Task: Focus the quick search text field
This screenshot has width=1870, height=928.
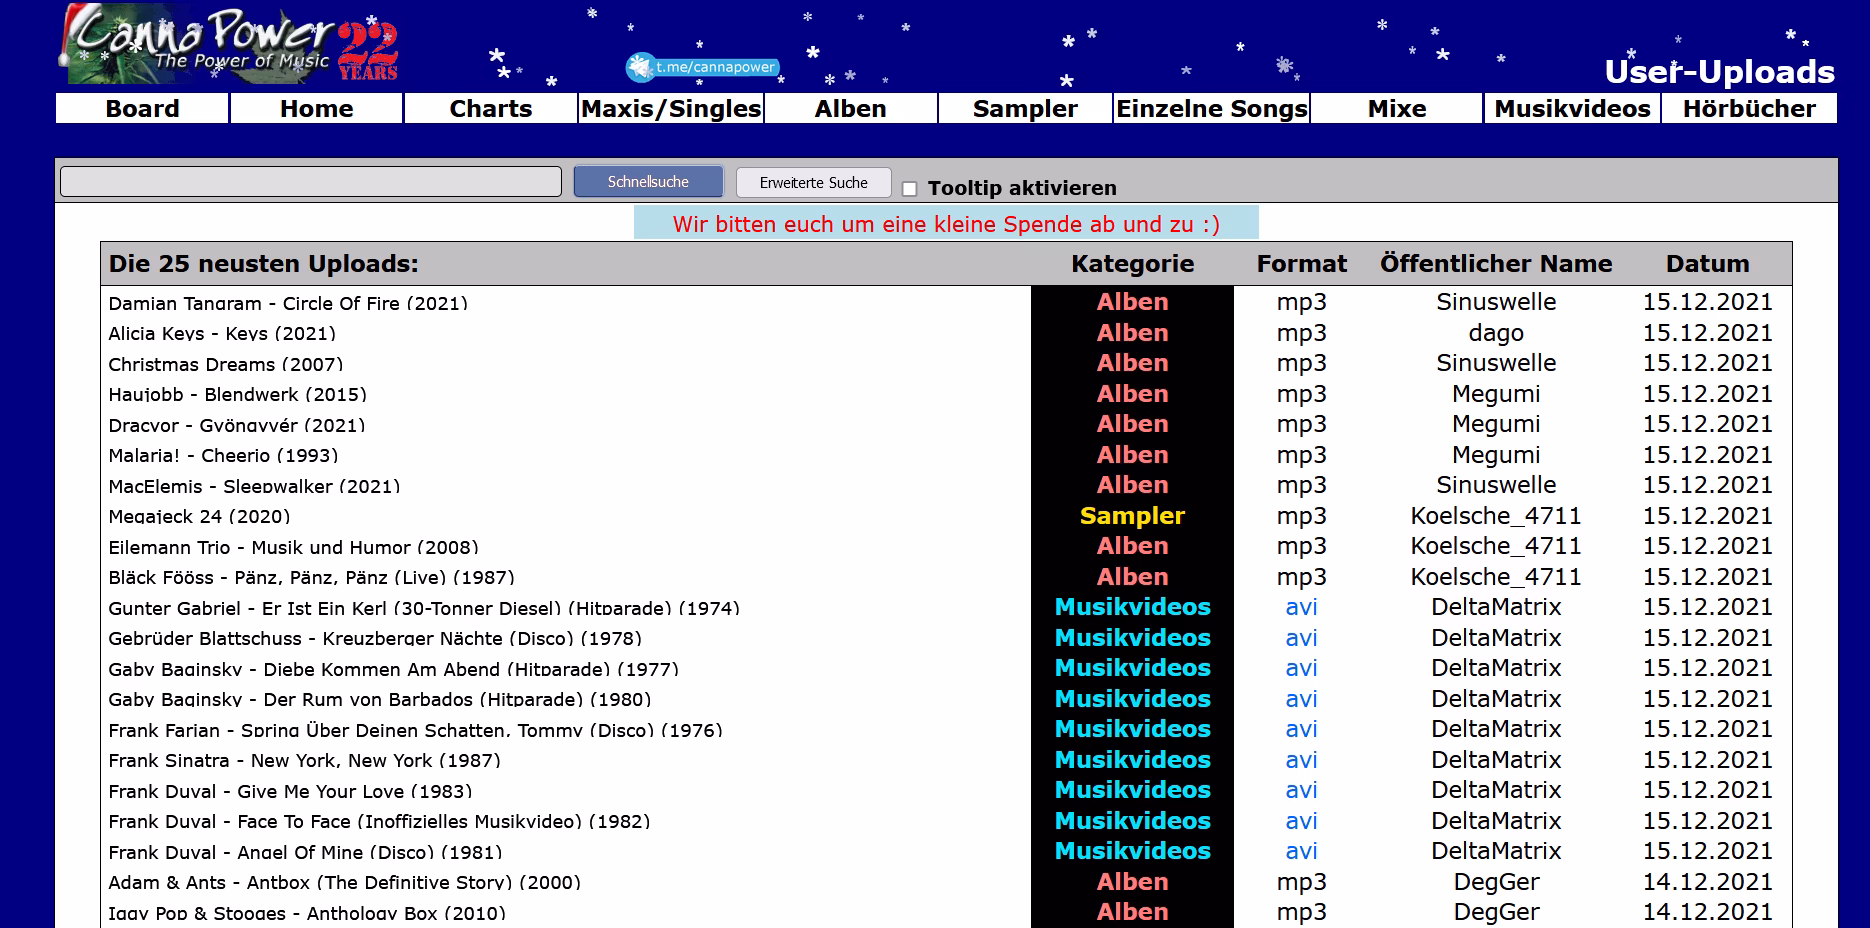Action: (x=311, y=182)
